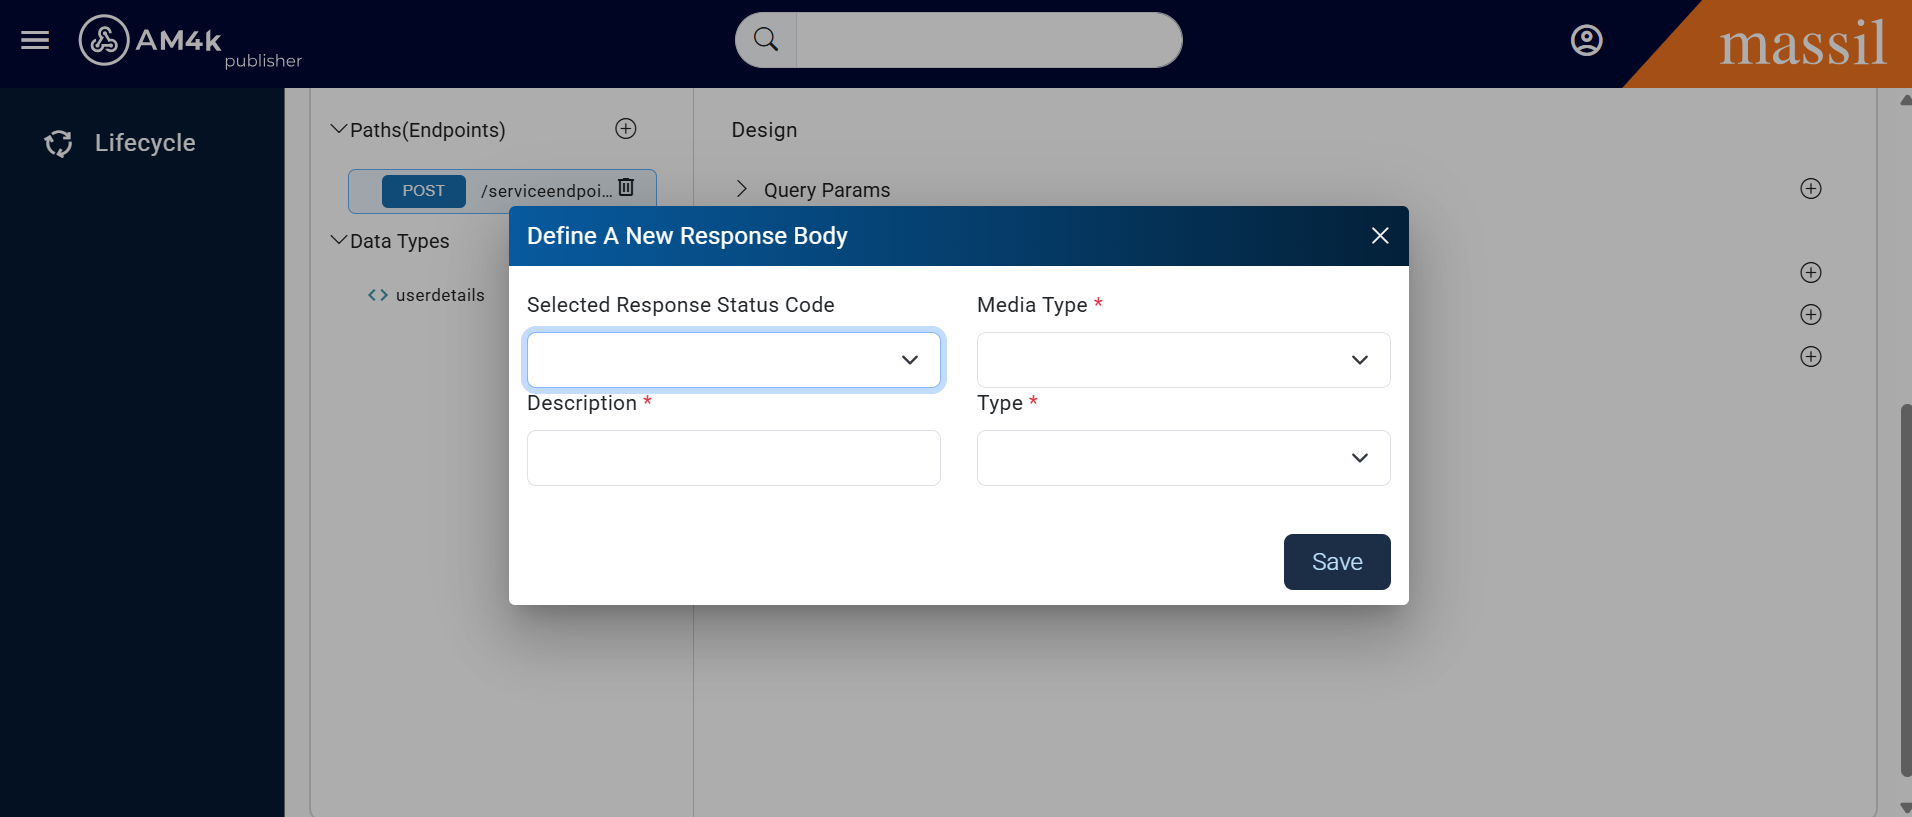This screenshot has height=817, width=1912.
Task: Open the hamburger navigation menu
Action: point(35,40)
